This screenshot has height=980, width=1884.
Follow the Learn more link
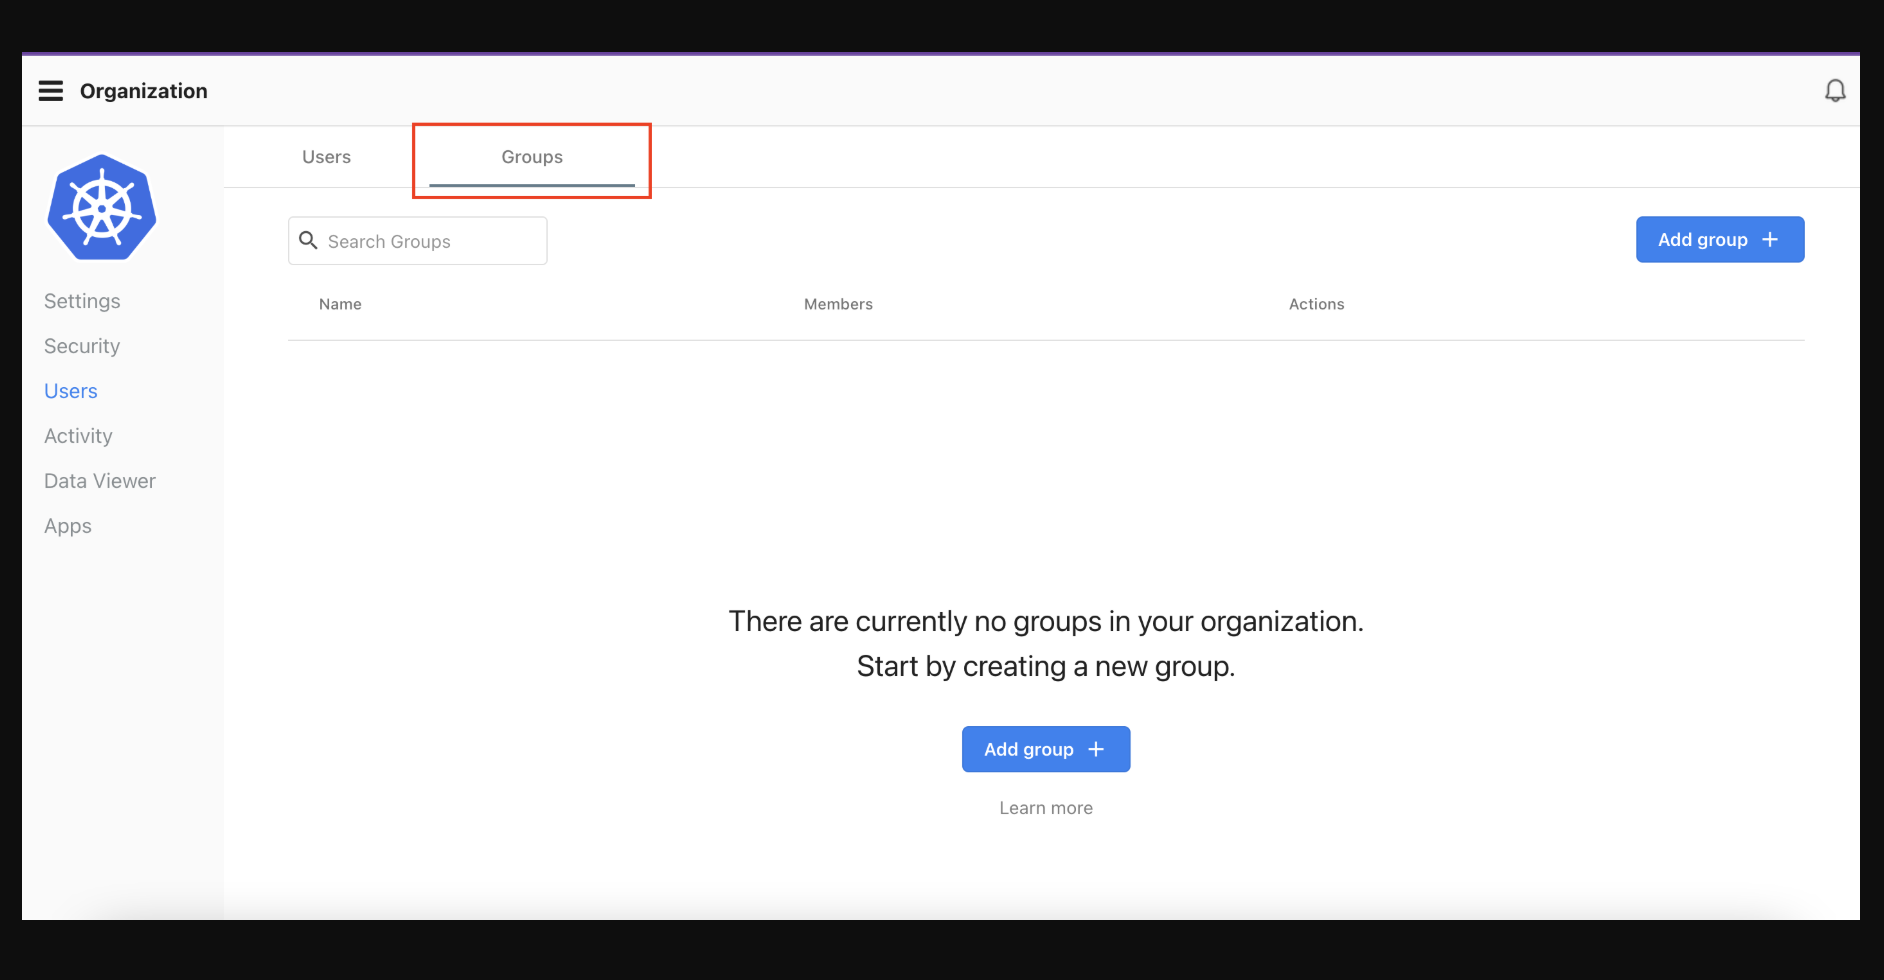point(1046,808)
